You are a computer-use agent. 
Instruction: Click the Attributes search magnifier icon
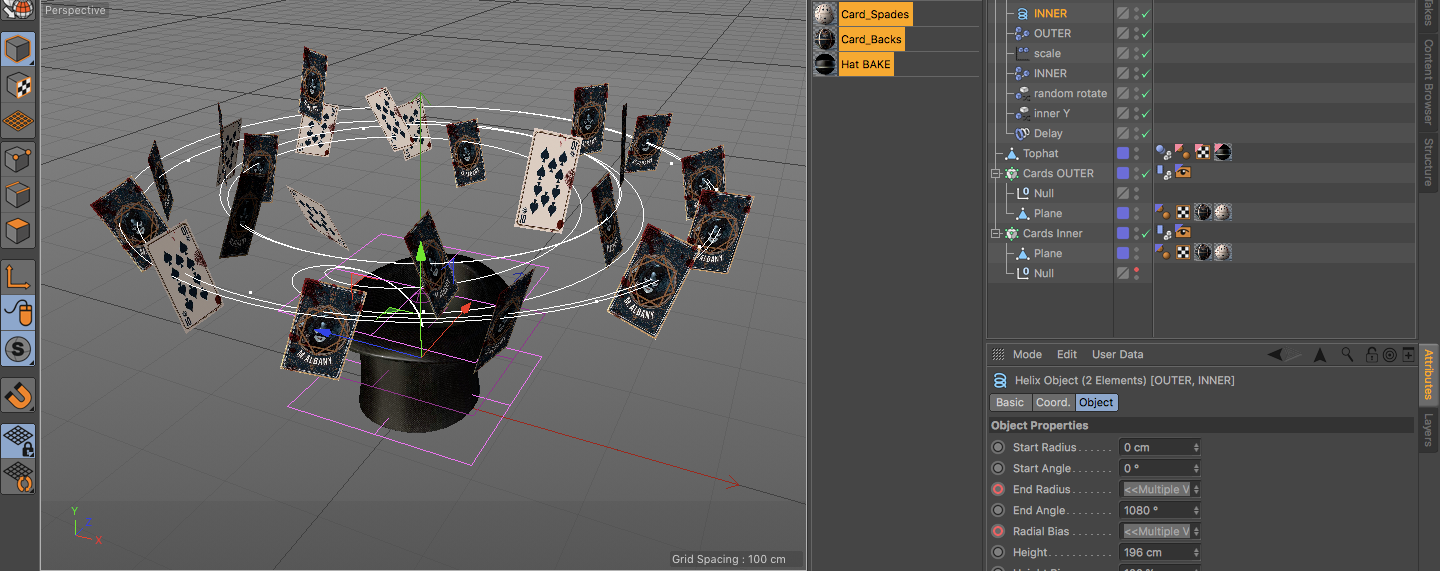coord(1348,354)
